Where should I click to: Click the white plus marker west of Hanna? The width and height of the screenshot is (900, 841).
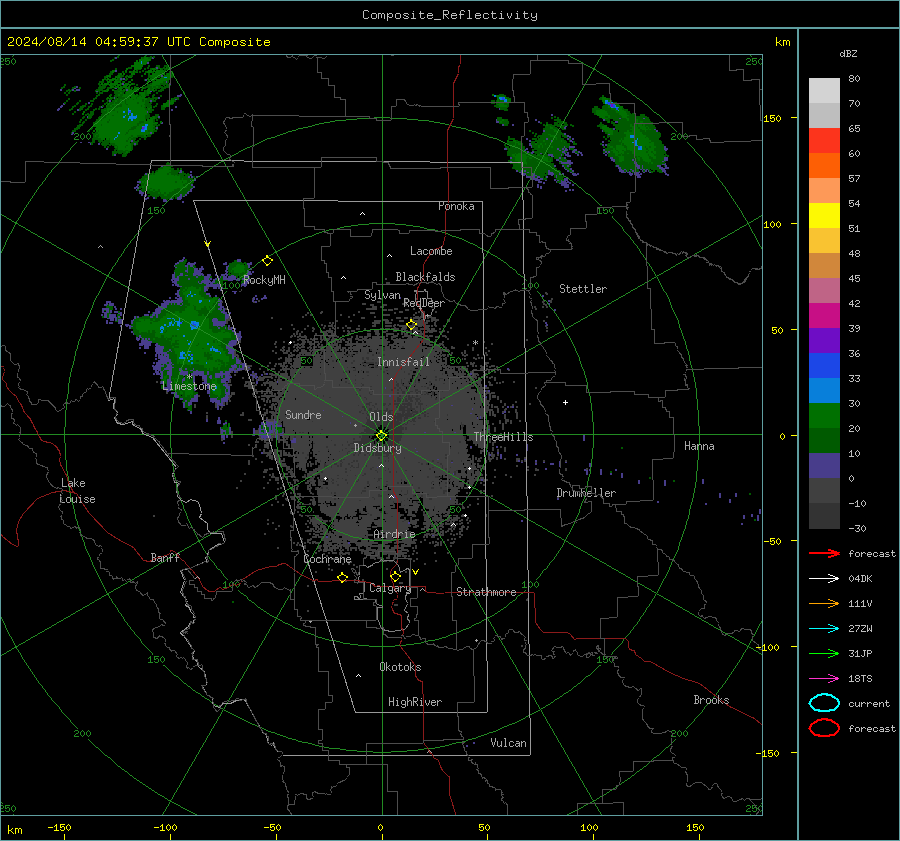tap(565, 402)
